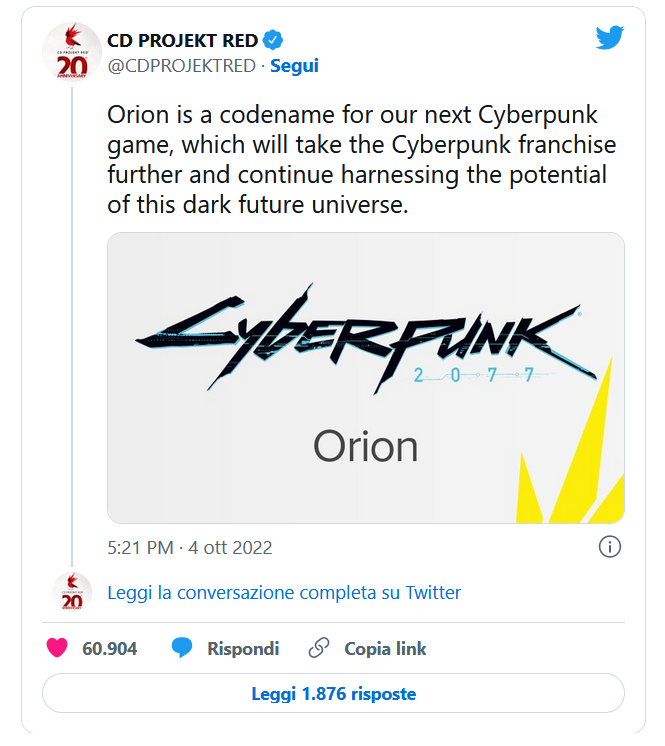Click the Twitter bird logo
The image size is (665, 746).
coord(609,37)
